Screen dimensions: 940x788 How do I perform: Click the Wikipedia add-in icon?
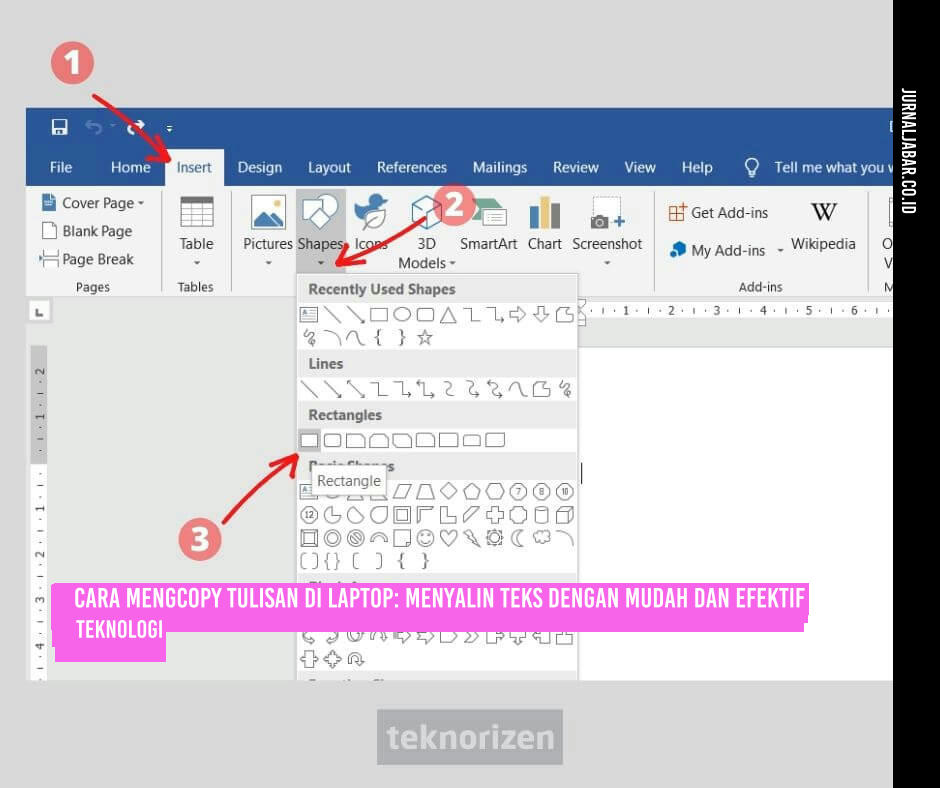pyautogui.click(x=823, y=212)
